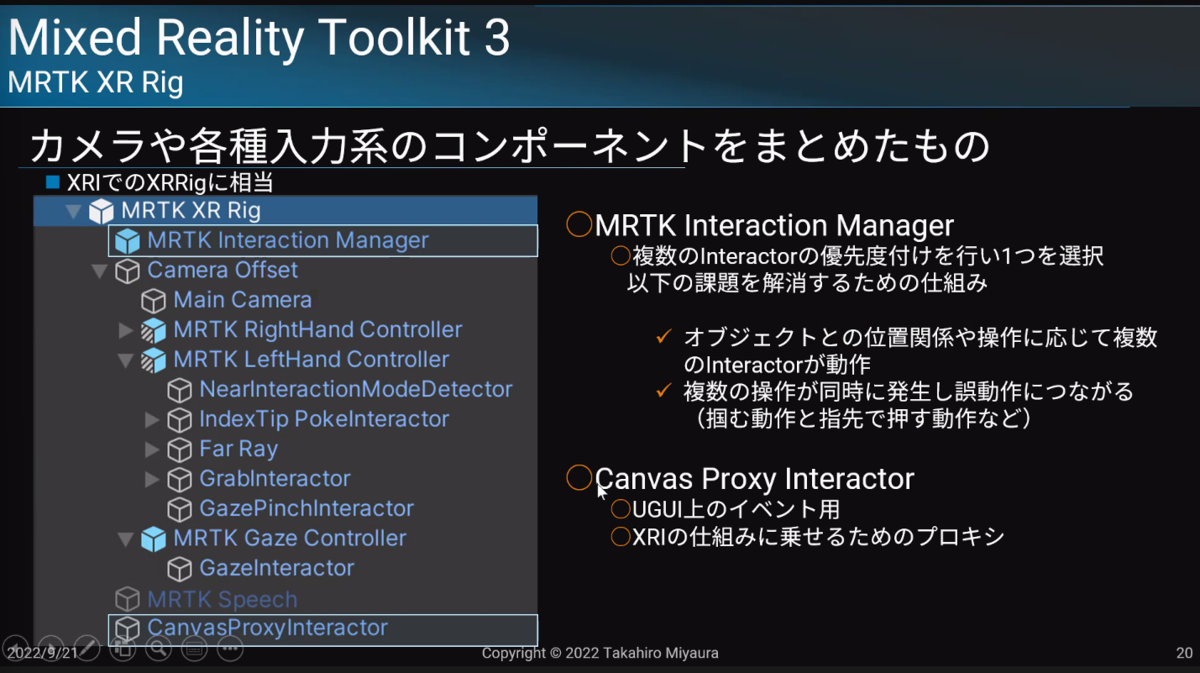This screenshot has width=1200, height=673.
Task: Click the Main Camera object cube icon
Action: [x=153, y=300]
